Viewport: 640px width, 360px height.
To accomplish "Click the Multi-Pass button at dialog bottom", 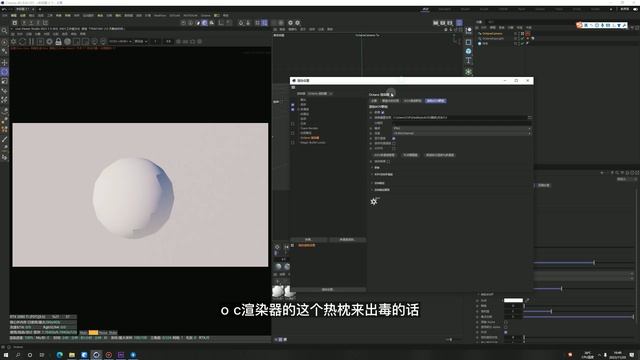I will tap(347, 240).
